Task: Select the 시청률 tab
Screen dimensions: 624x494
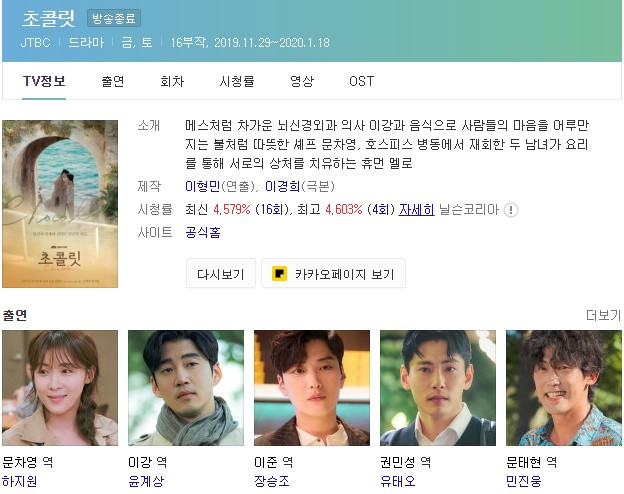Action: pyautogui.click(x=237, y=81)
